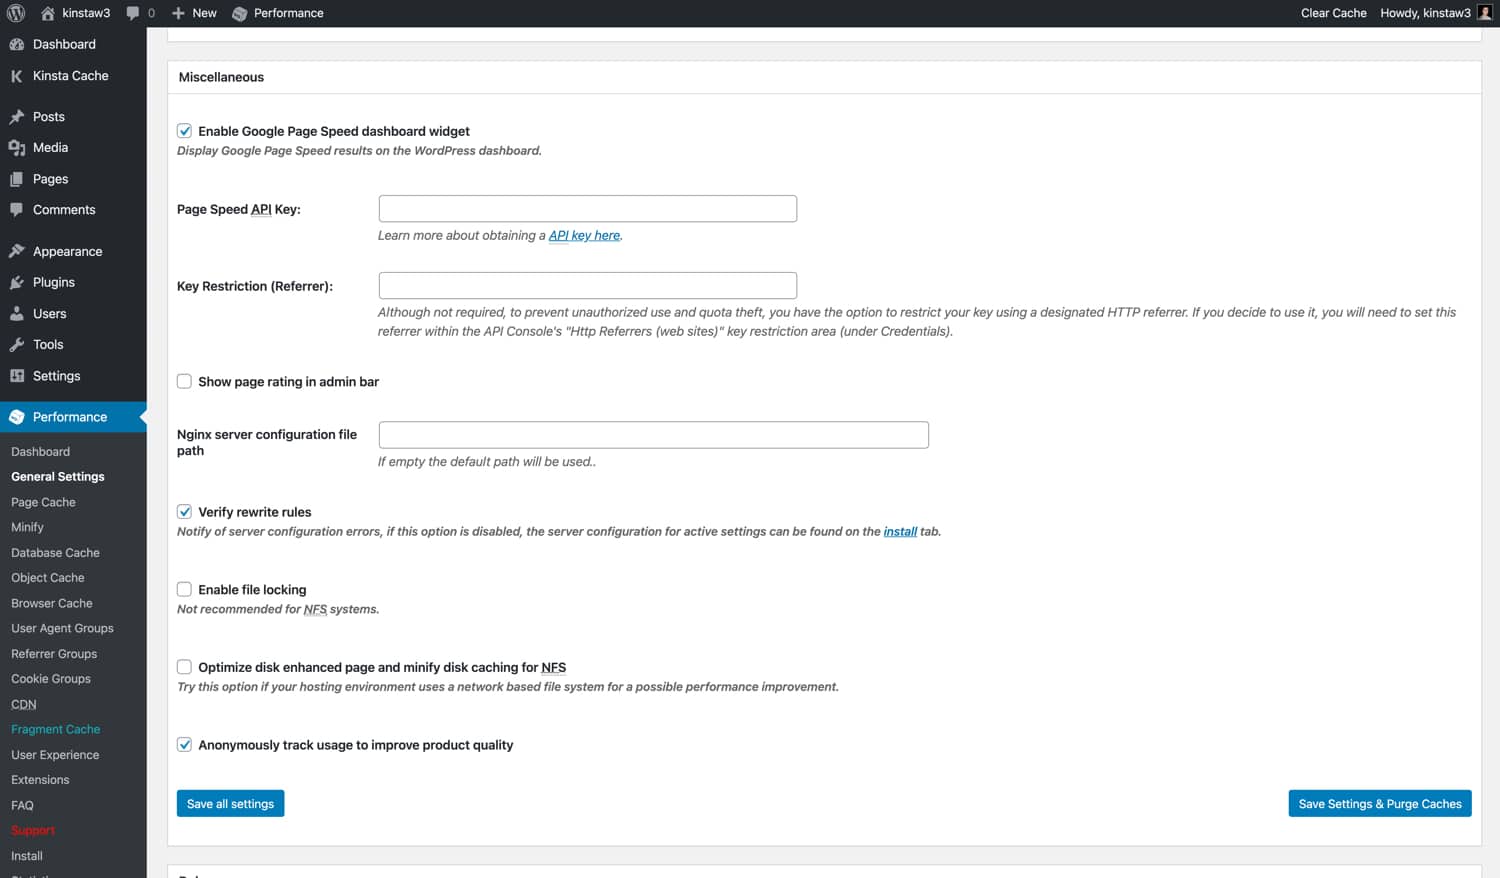Enable Show page rating in admin bar
The height and width of the screenshot is (878, 1500).
click(184, 381)
